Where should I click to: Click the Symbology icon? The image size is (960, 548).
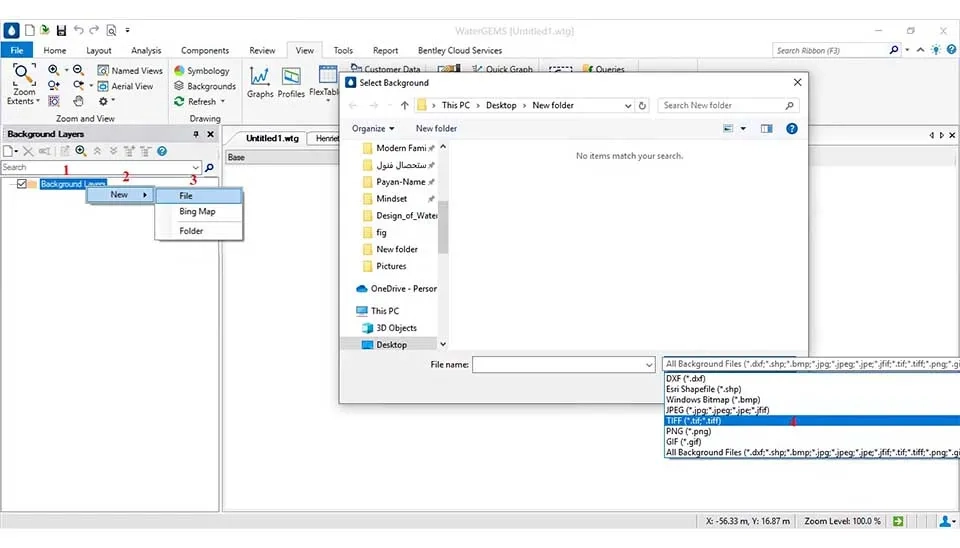(180, 71)
